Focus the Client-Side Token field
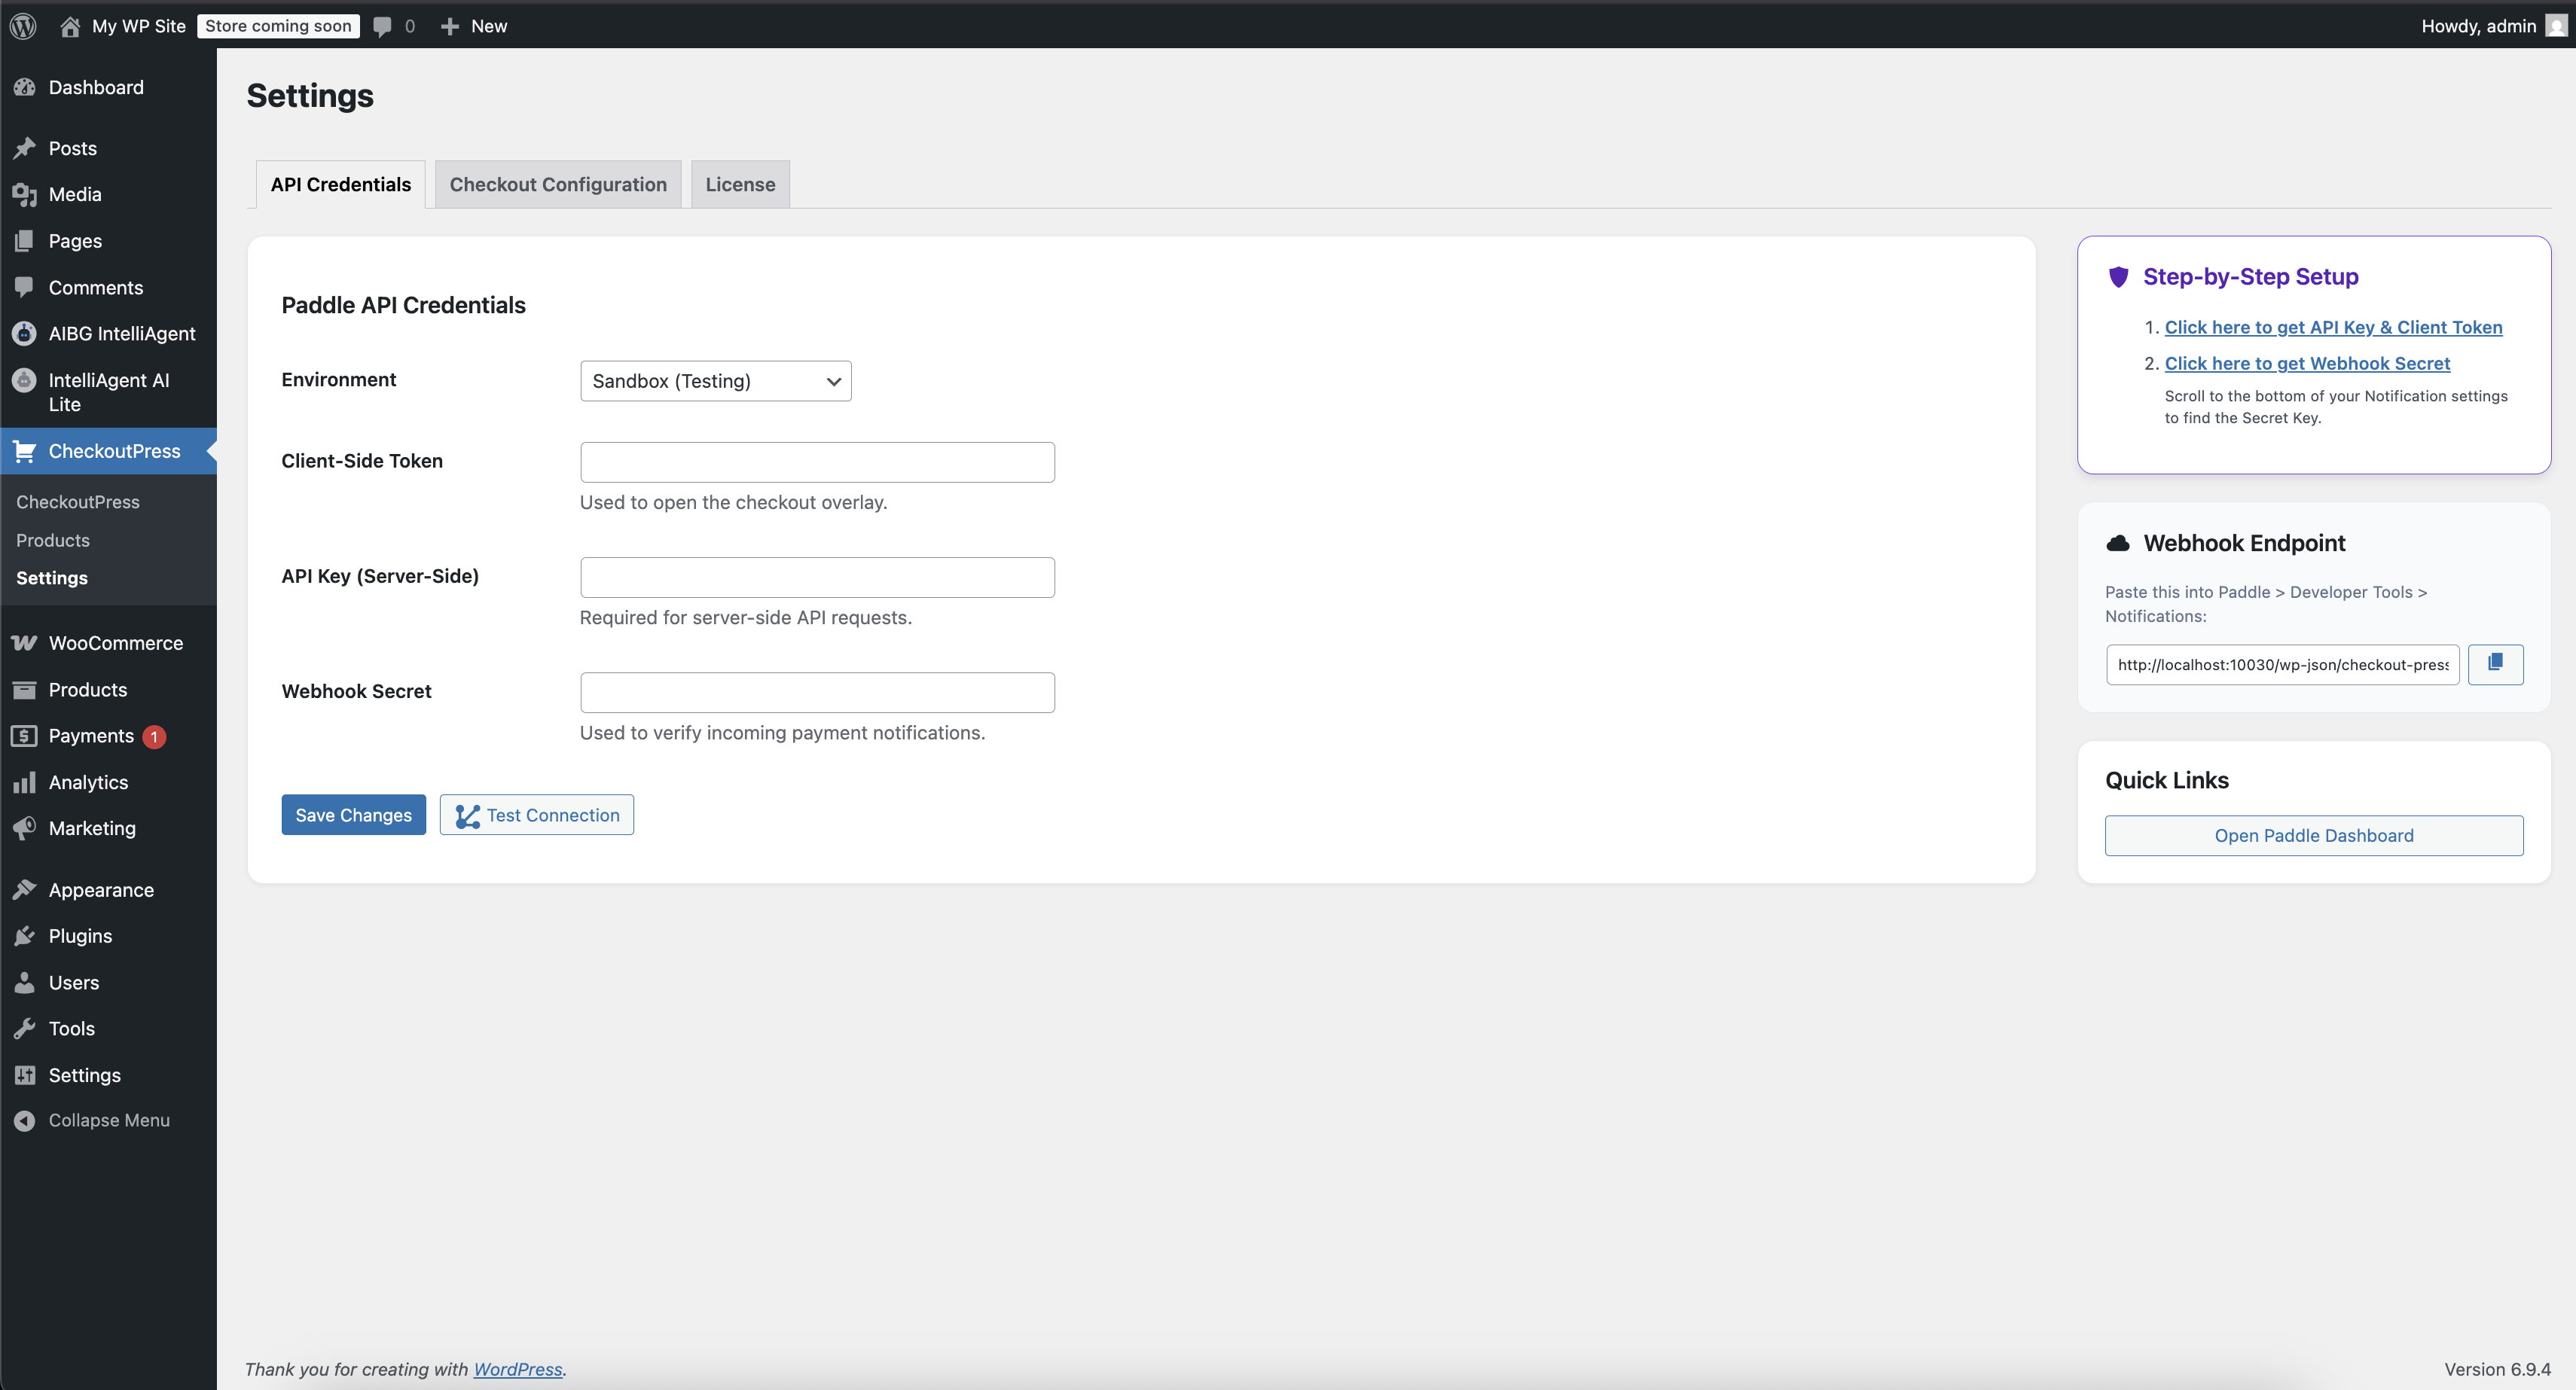 [x=817, y=462]
